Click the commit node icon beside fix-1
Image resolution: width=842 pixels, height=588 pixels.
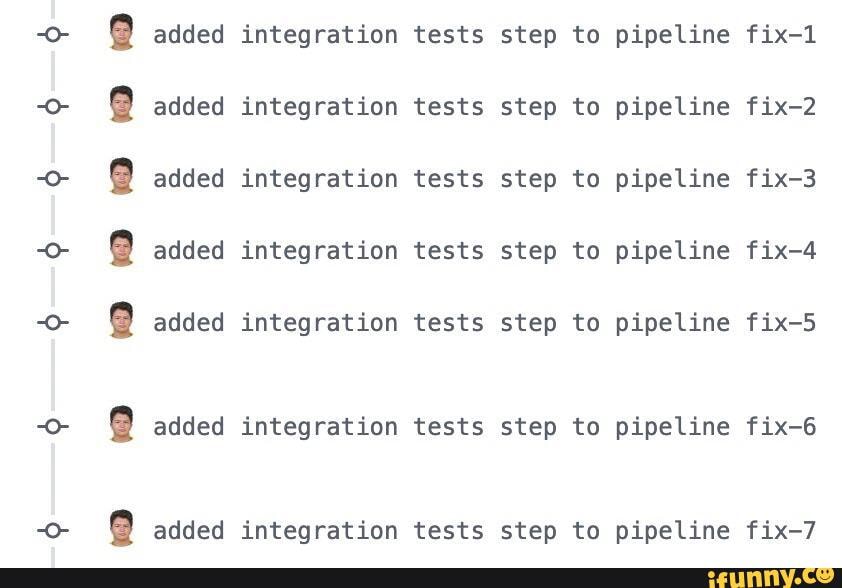pos(53,34)
